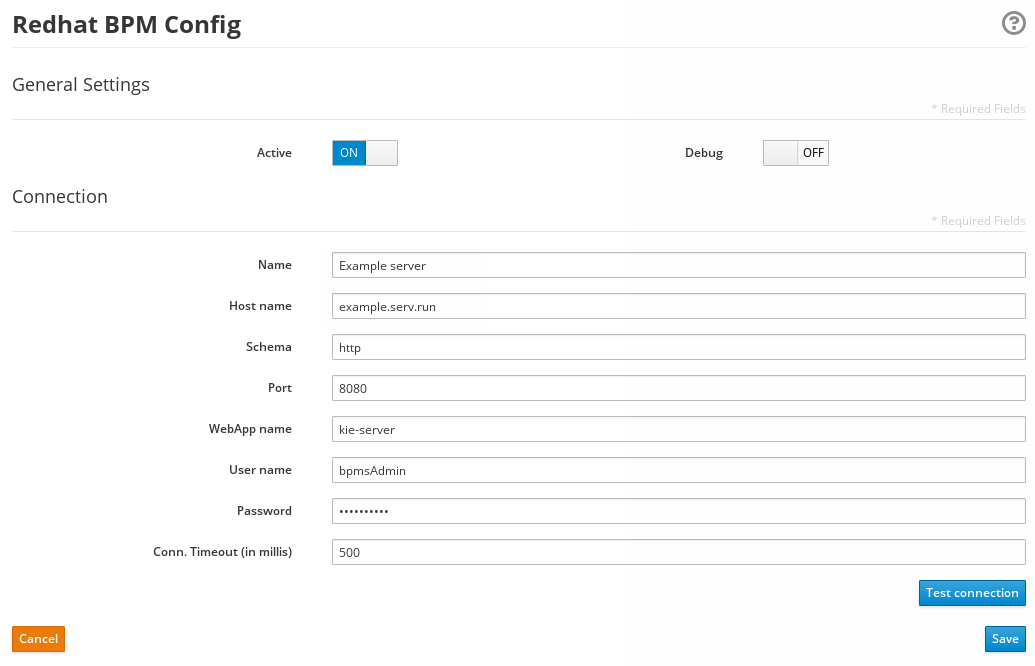Click the Conn. Timeout (in millis) label
The height and width of the screenshot is (666, 1035).
pos(222,552)
